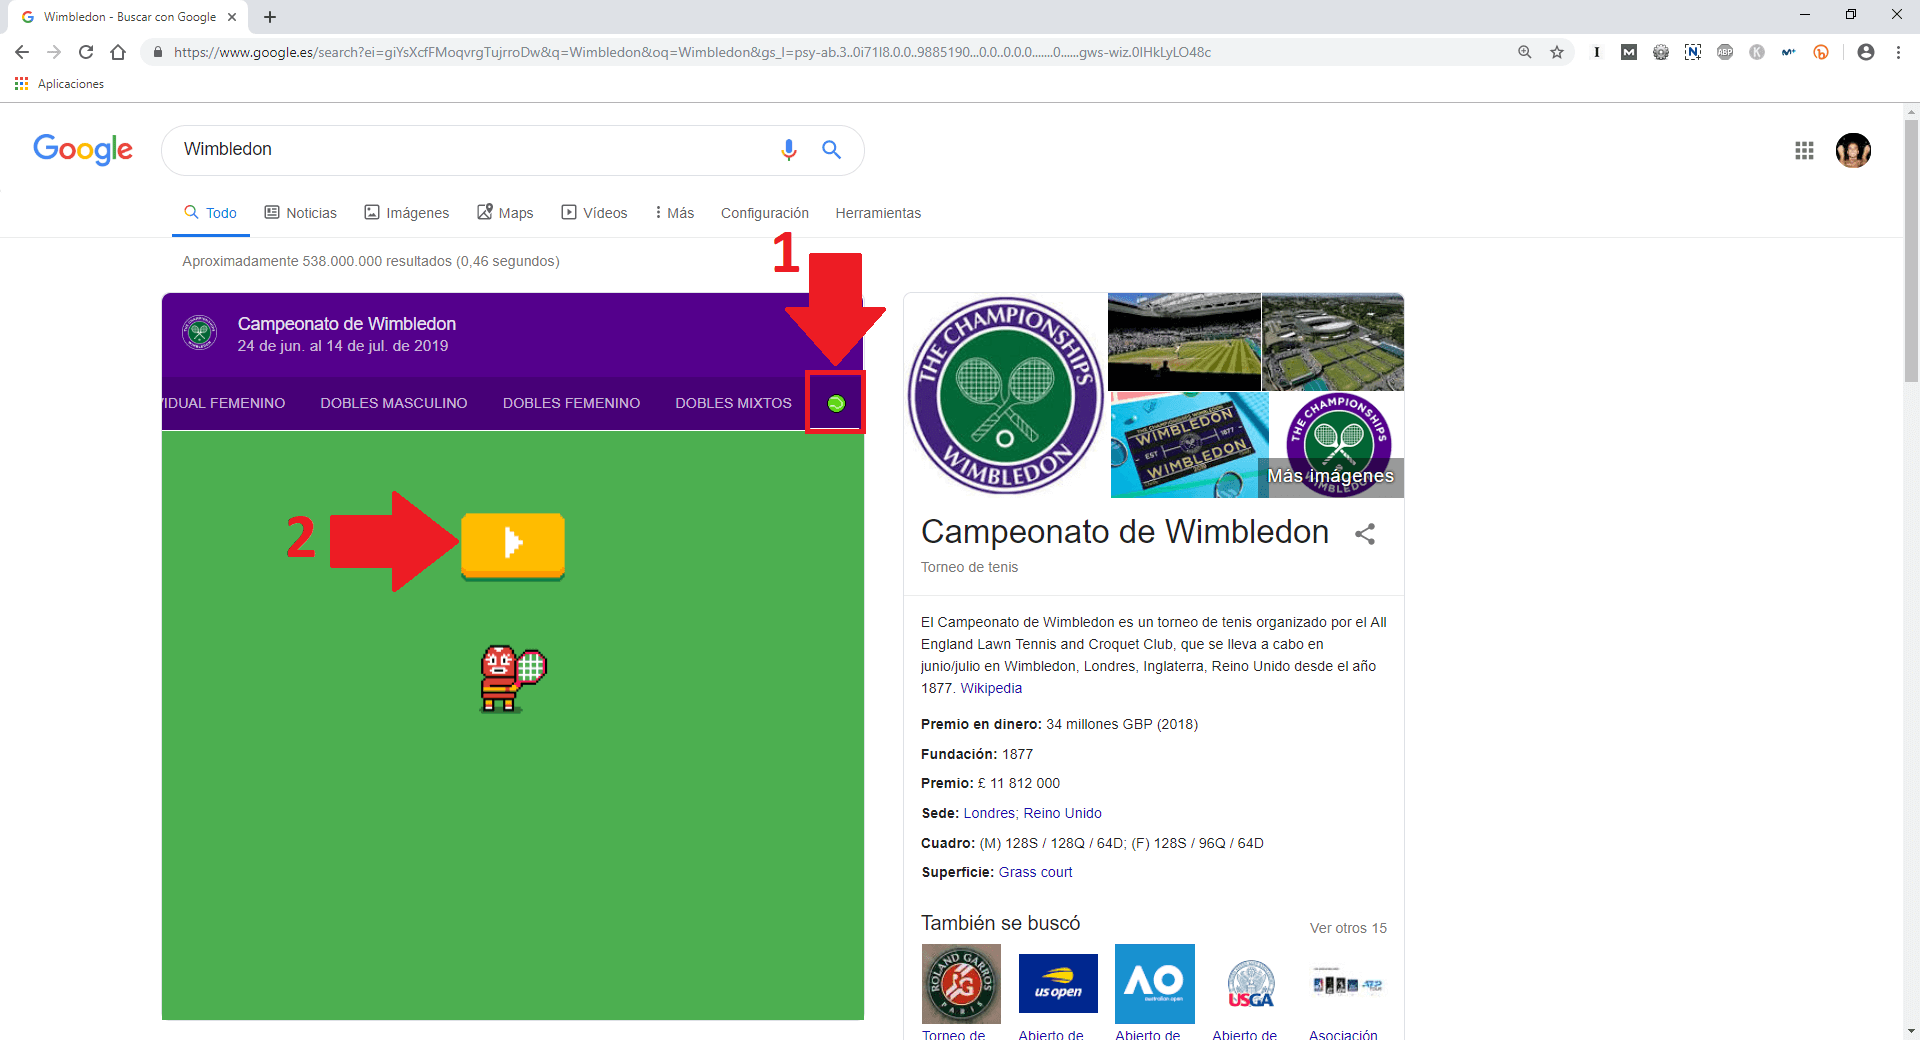
Task: Click the site lock icon in address bar
Action: click(x=157, y=52)
